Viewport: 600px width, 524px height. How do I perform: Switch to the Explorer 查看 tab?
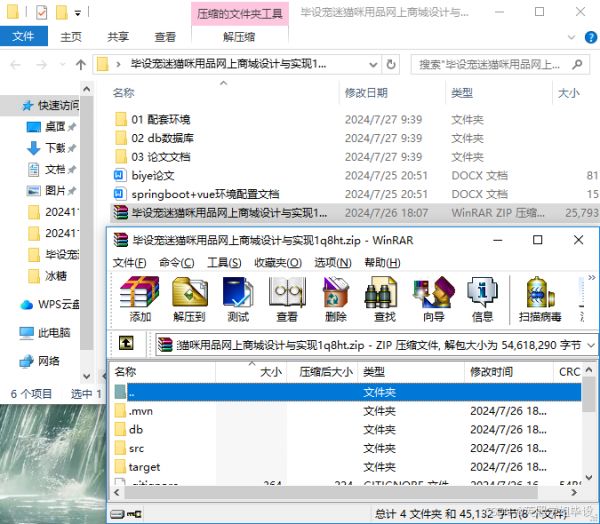point(165,37)
